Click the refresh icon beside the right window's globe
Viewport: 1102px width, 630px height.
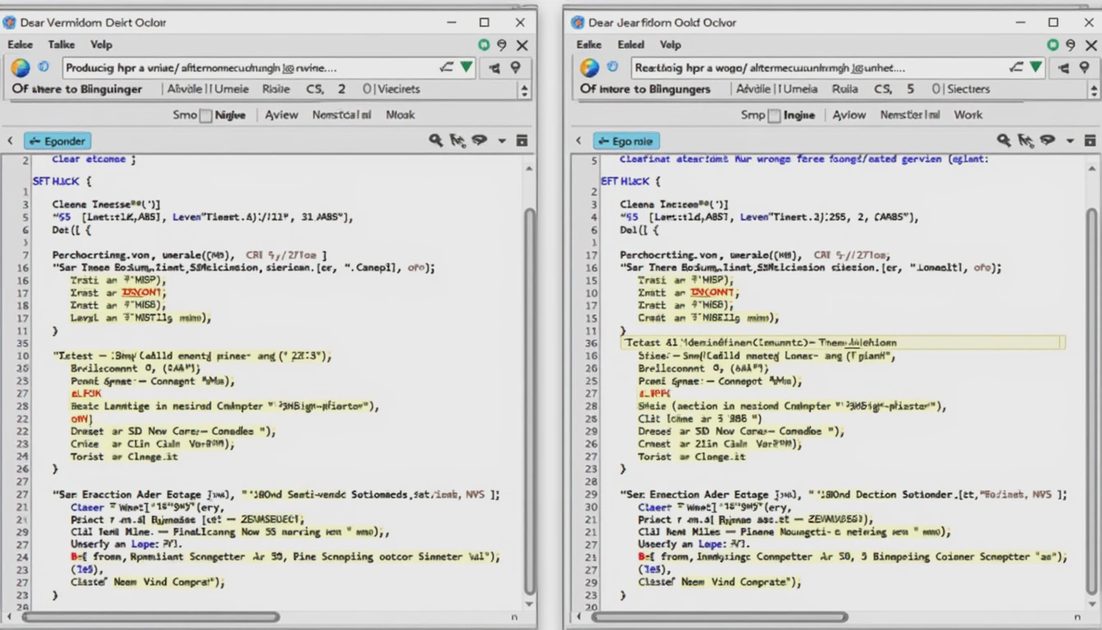click(612, 67)
